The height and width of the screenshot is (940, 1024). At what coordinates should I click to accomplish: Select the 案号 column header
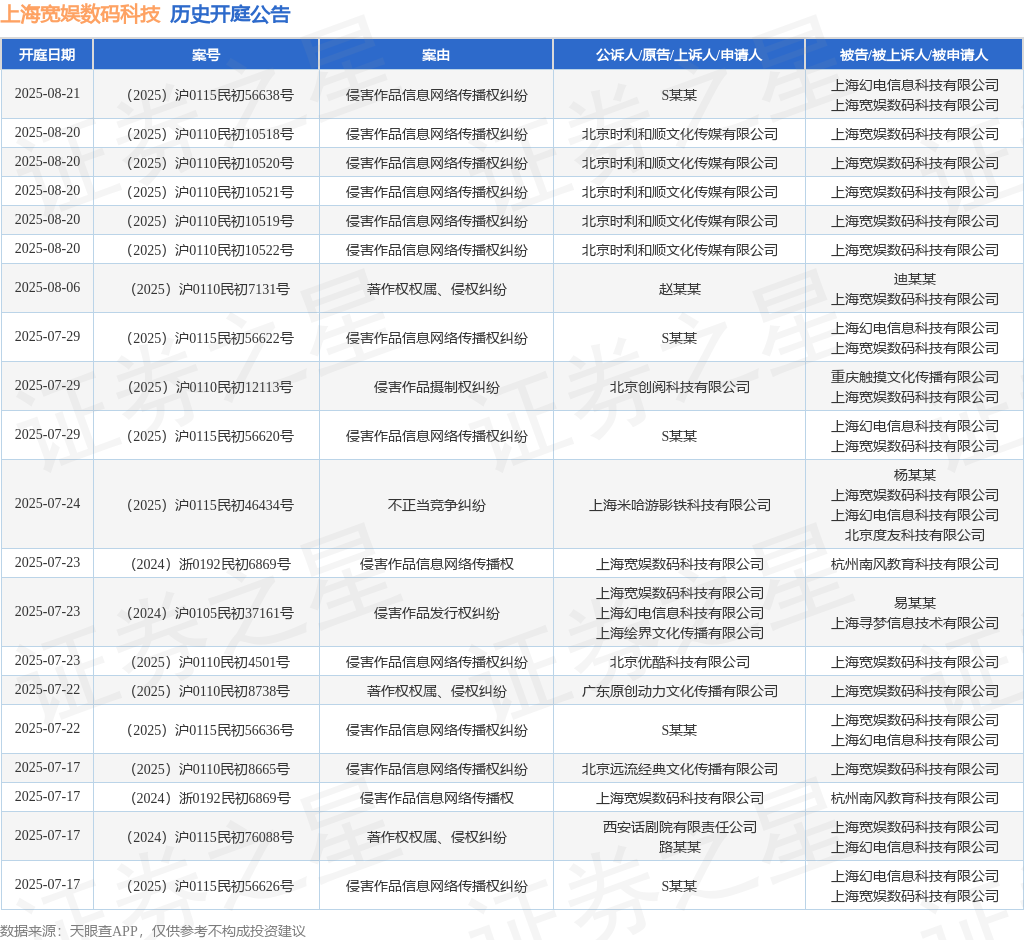click(206, 55)
